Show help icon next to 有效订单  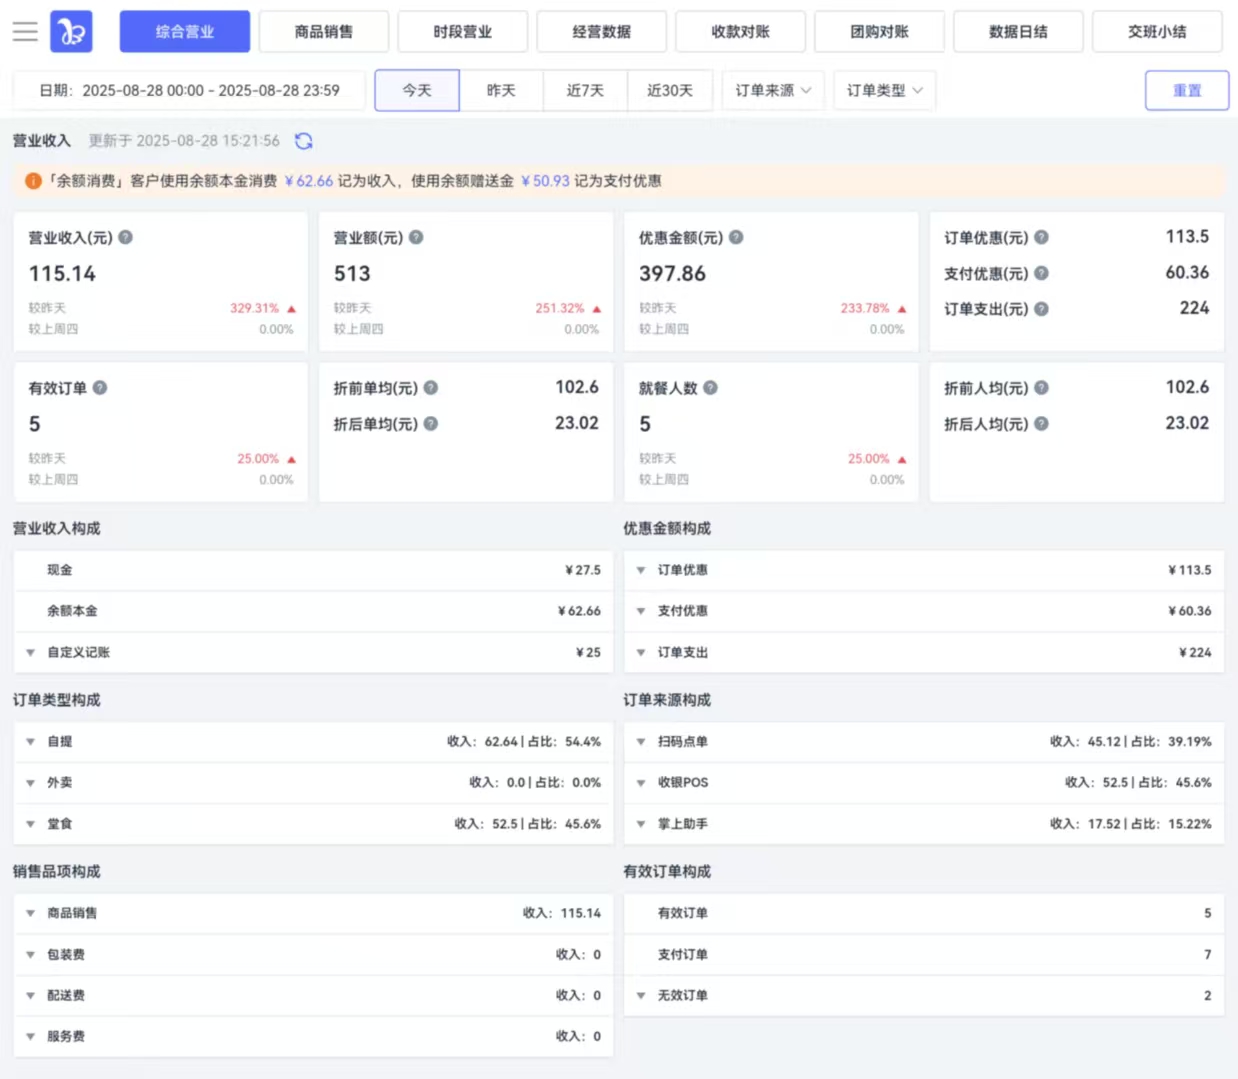click(x=100, y=388)
